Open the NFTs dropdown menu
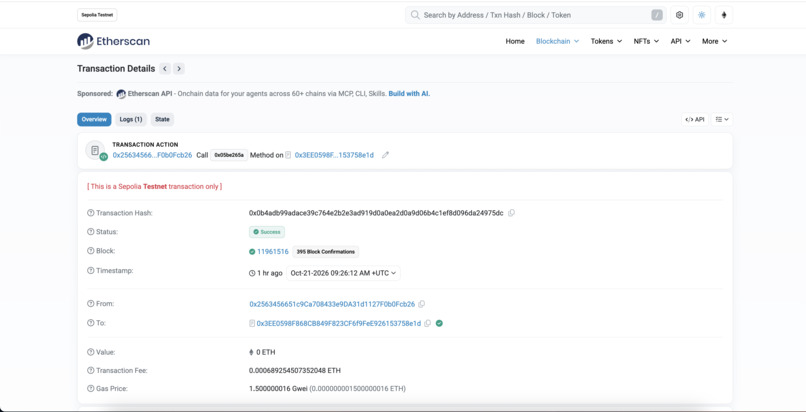This screenshot has height=412, width=806. tap(646, 41)
